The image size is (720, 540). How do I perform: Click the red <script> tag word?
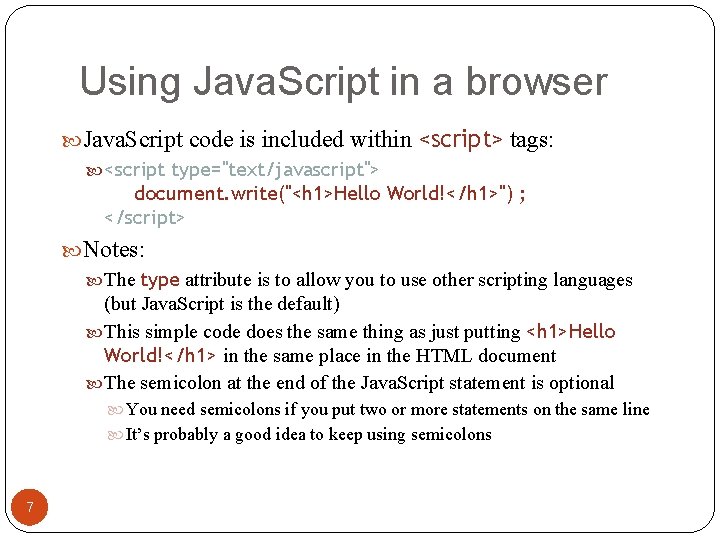tap(461, 140)
